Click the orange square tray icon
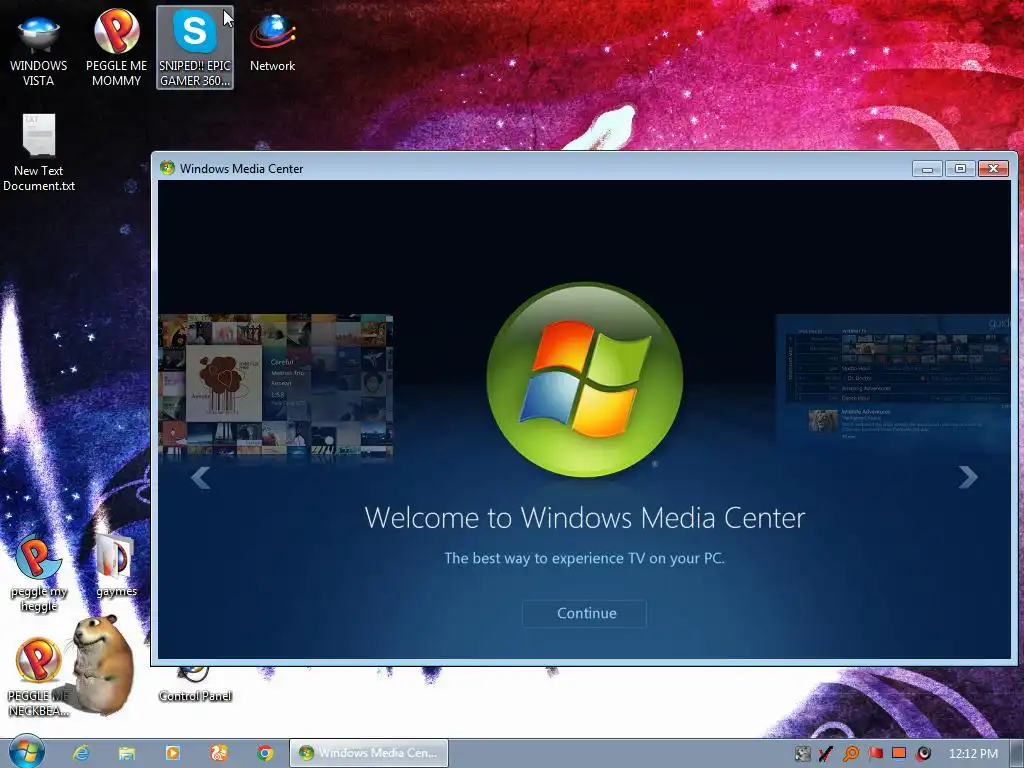The image size is (1024, 768). 899,753
